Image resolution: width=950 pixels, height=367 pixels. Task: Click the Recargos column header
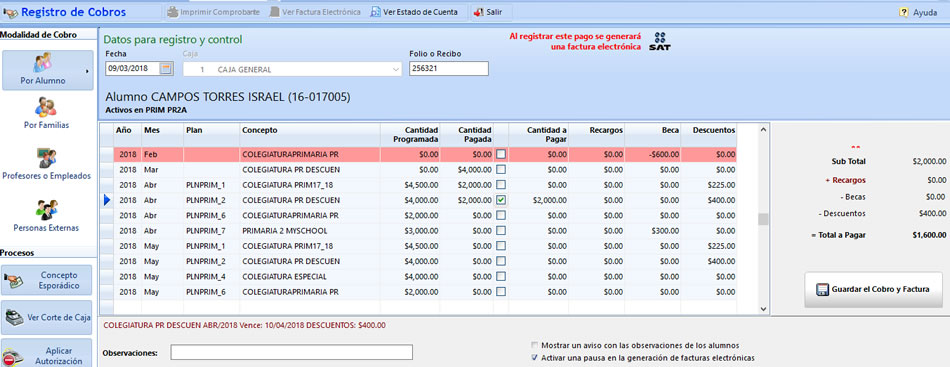click(x=597, y=134)
